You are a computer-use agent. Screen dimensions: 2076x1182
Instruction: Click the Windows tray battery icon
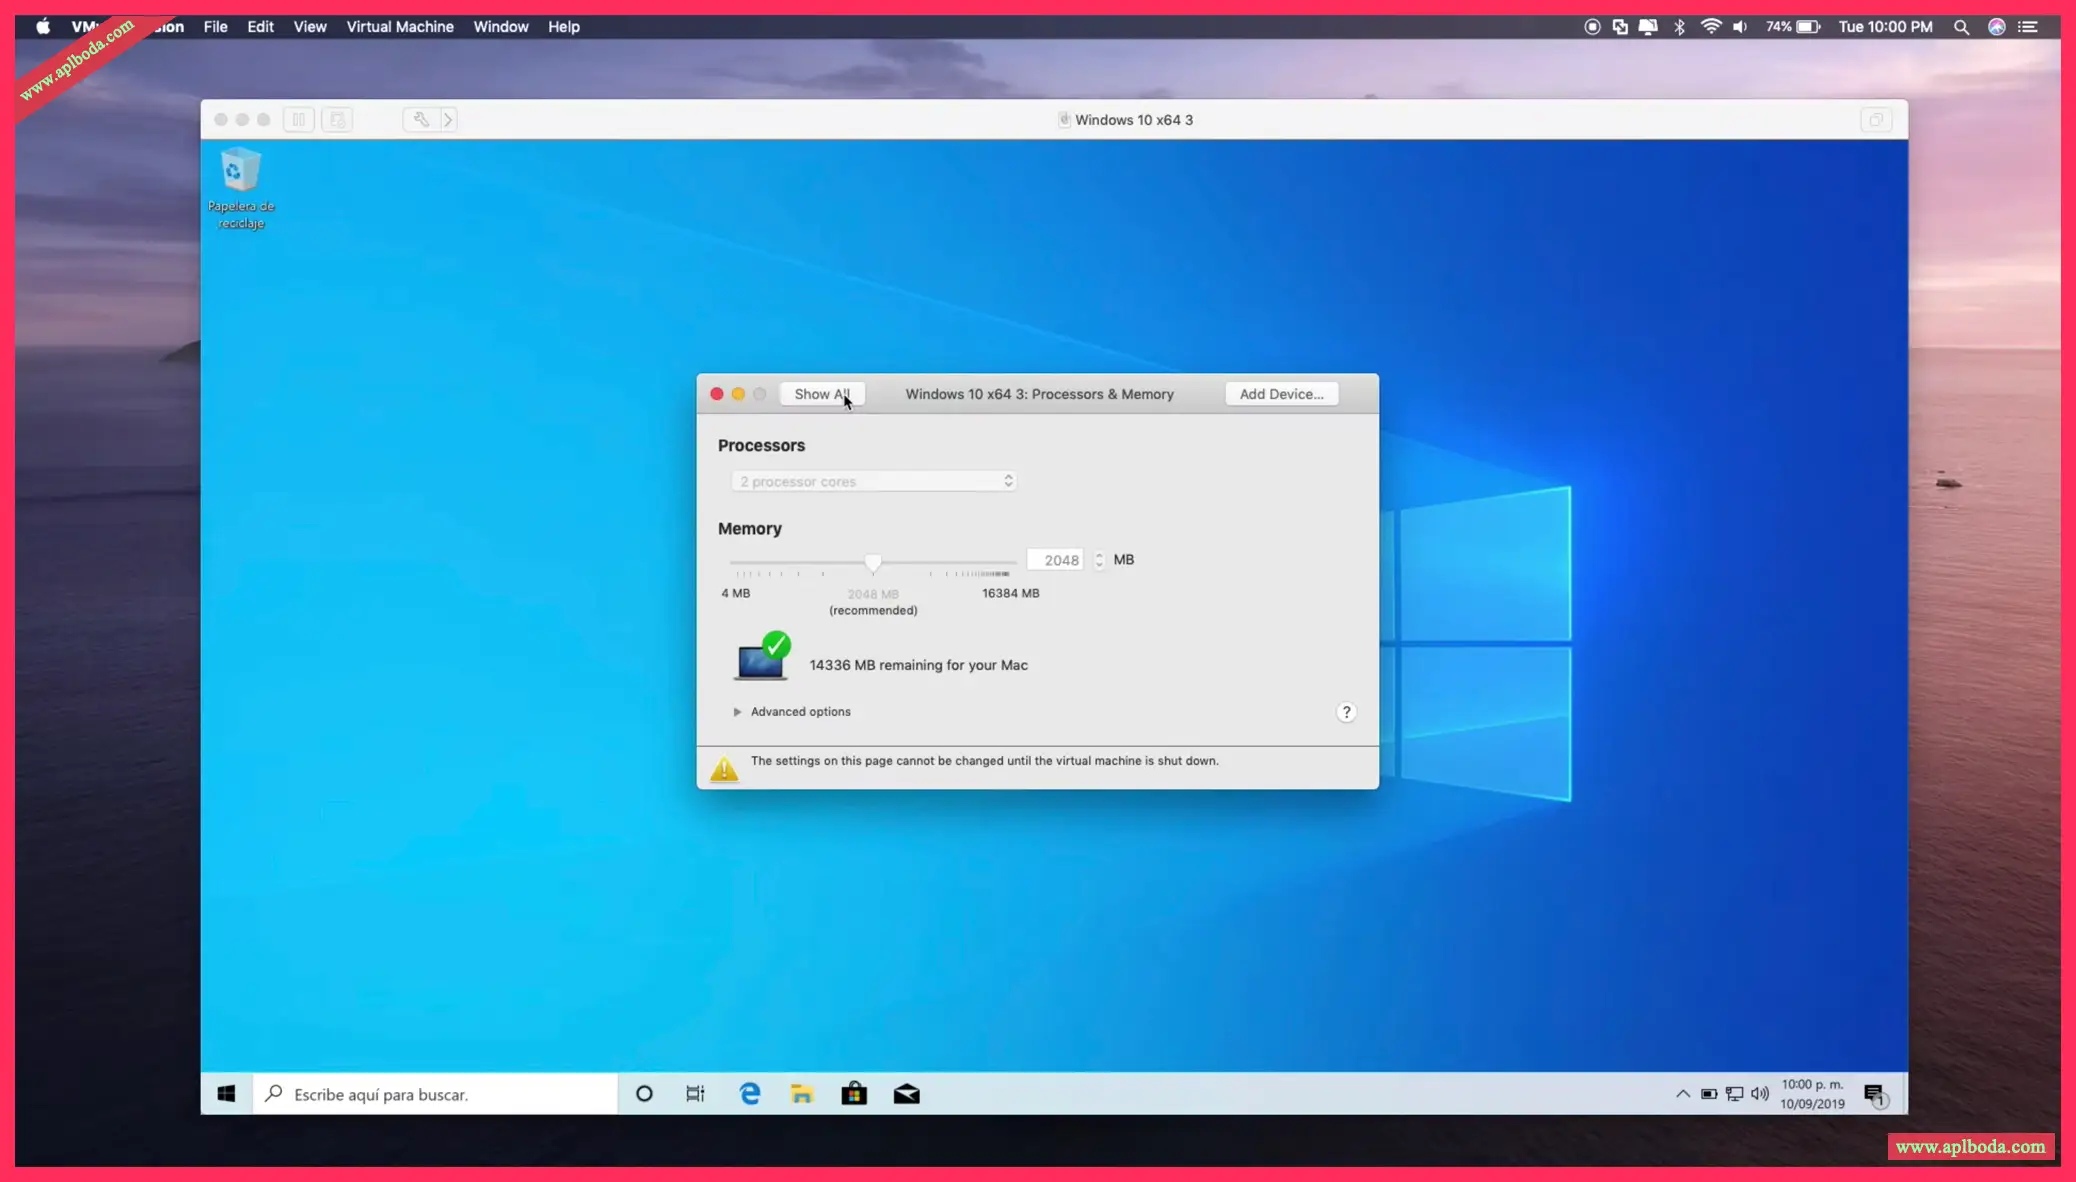(x=1709, y=1094)
